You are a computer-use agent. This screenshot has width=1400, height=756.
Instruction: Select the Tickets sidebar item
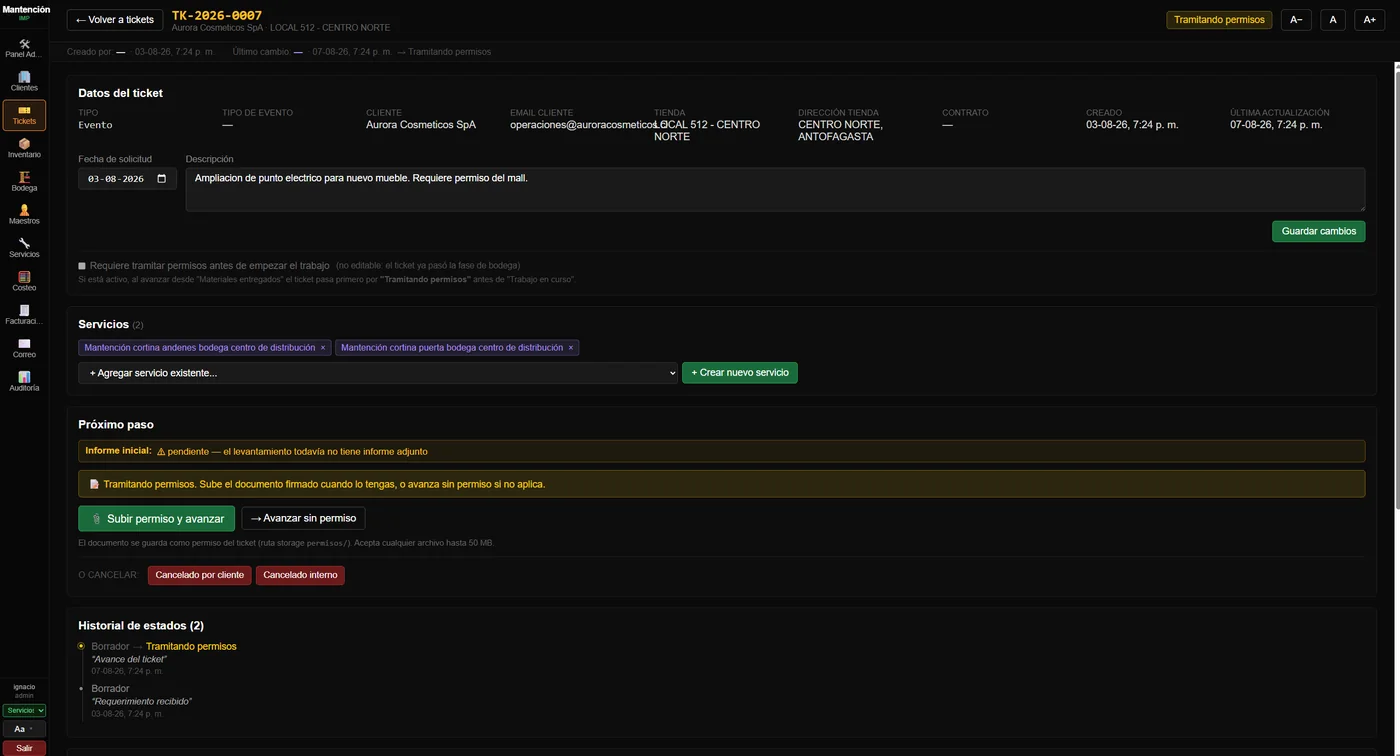24,115
